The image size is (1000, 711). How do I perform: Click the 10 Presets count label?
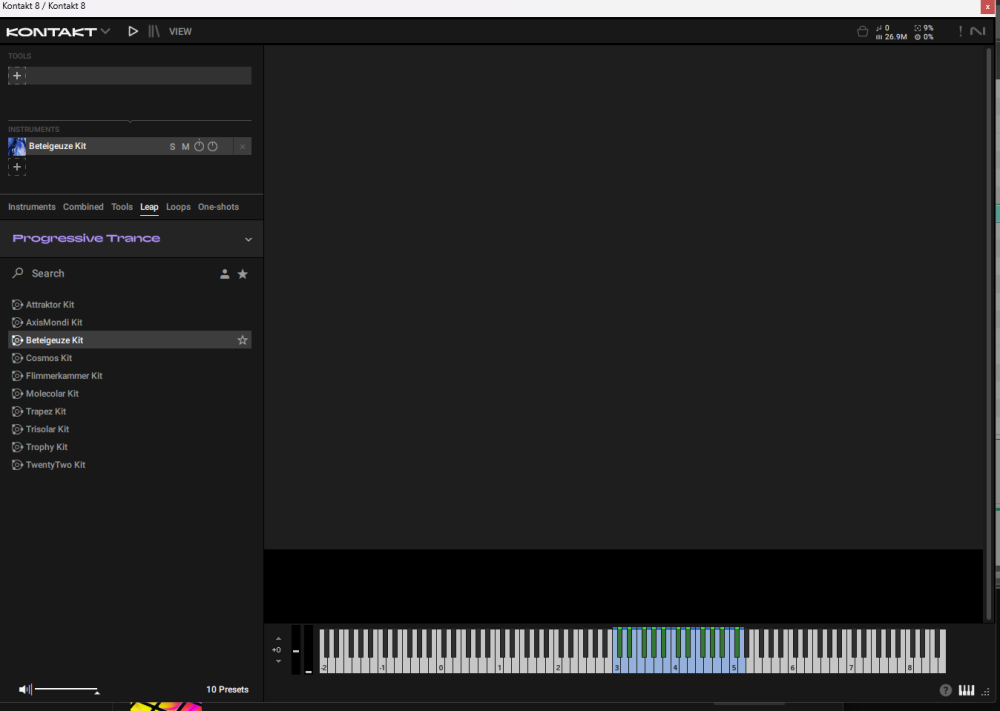click(x=227, y=690)
